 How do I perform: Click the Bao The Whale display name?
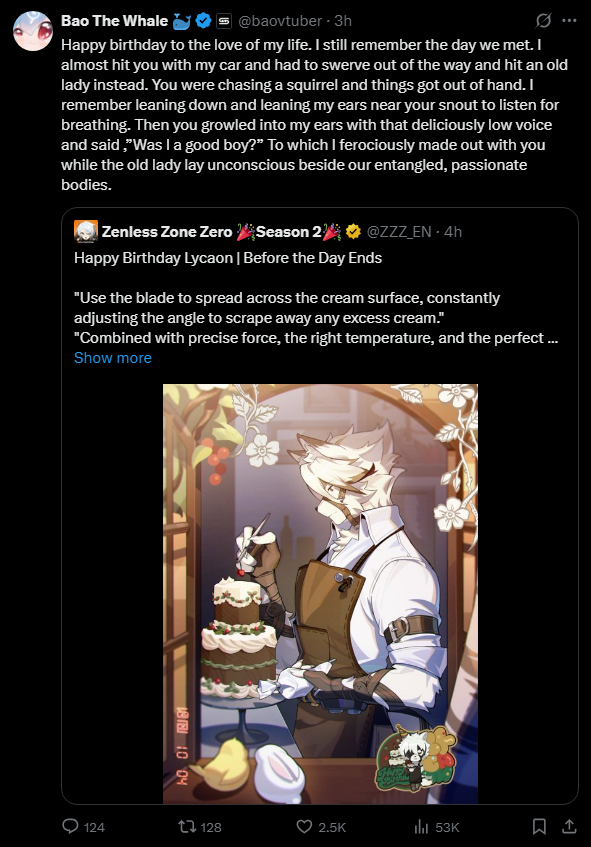115,21
